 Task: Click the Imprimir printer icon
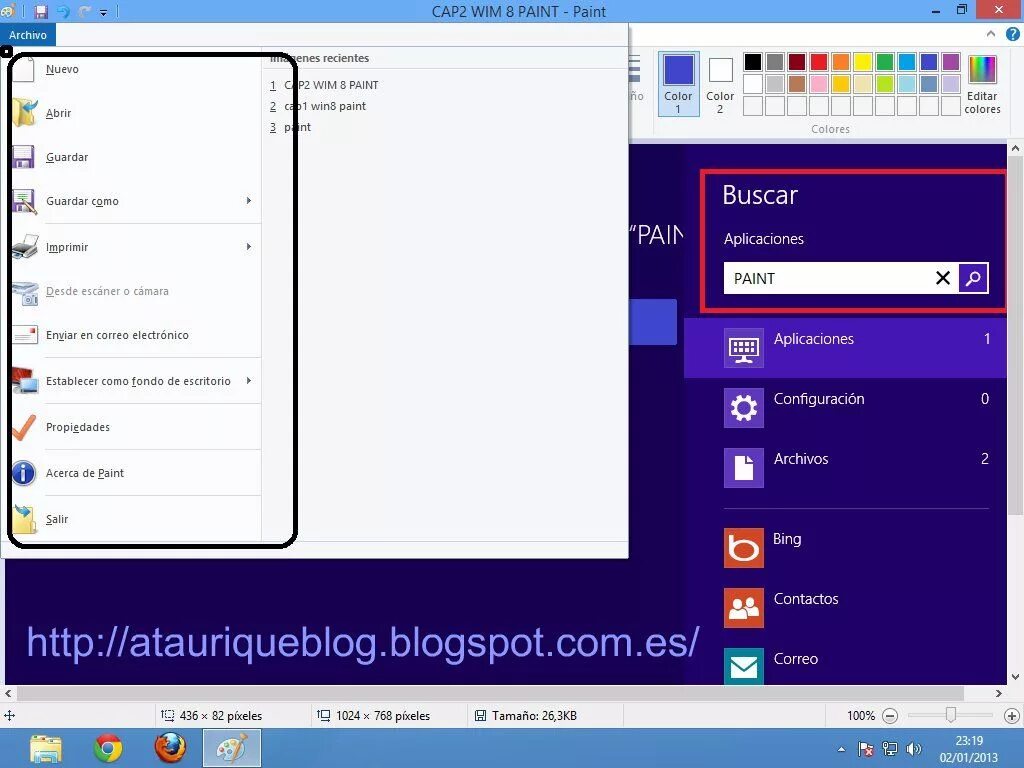click(25, 247)
